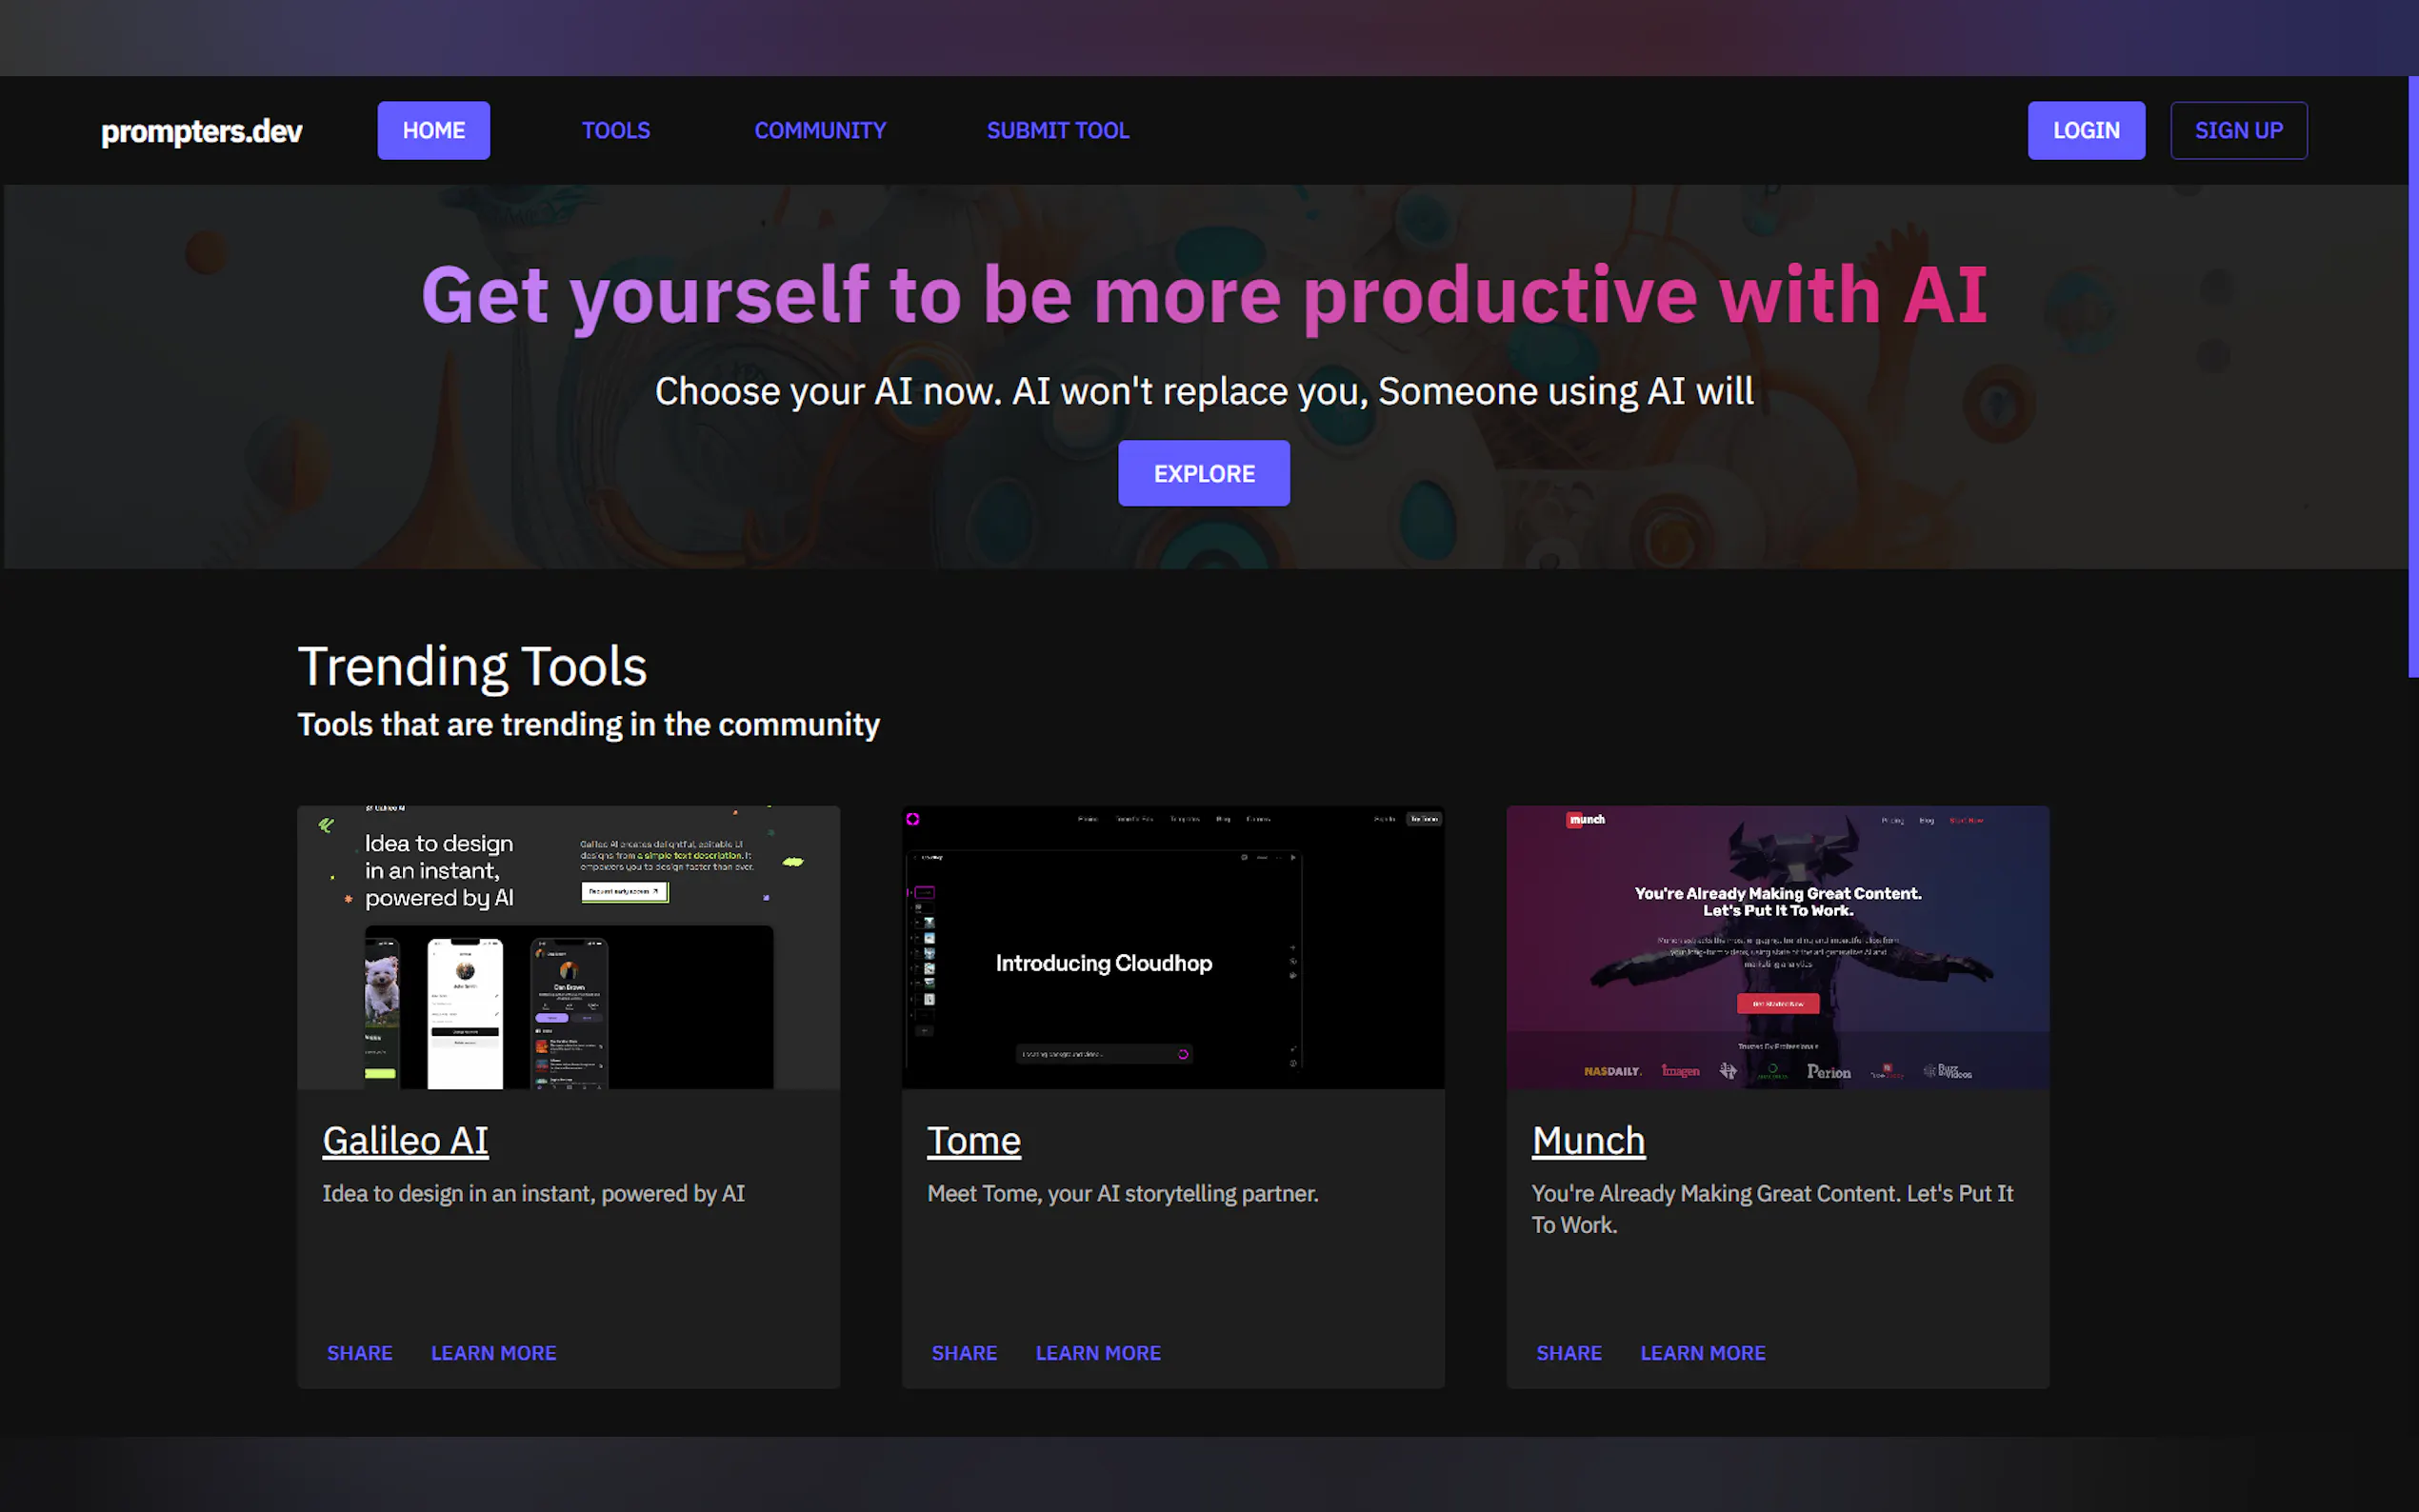Click the LOGIN button
This screenshot has width=2419, height=1512.
(x=2086, y=130)
